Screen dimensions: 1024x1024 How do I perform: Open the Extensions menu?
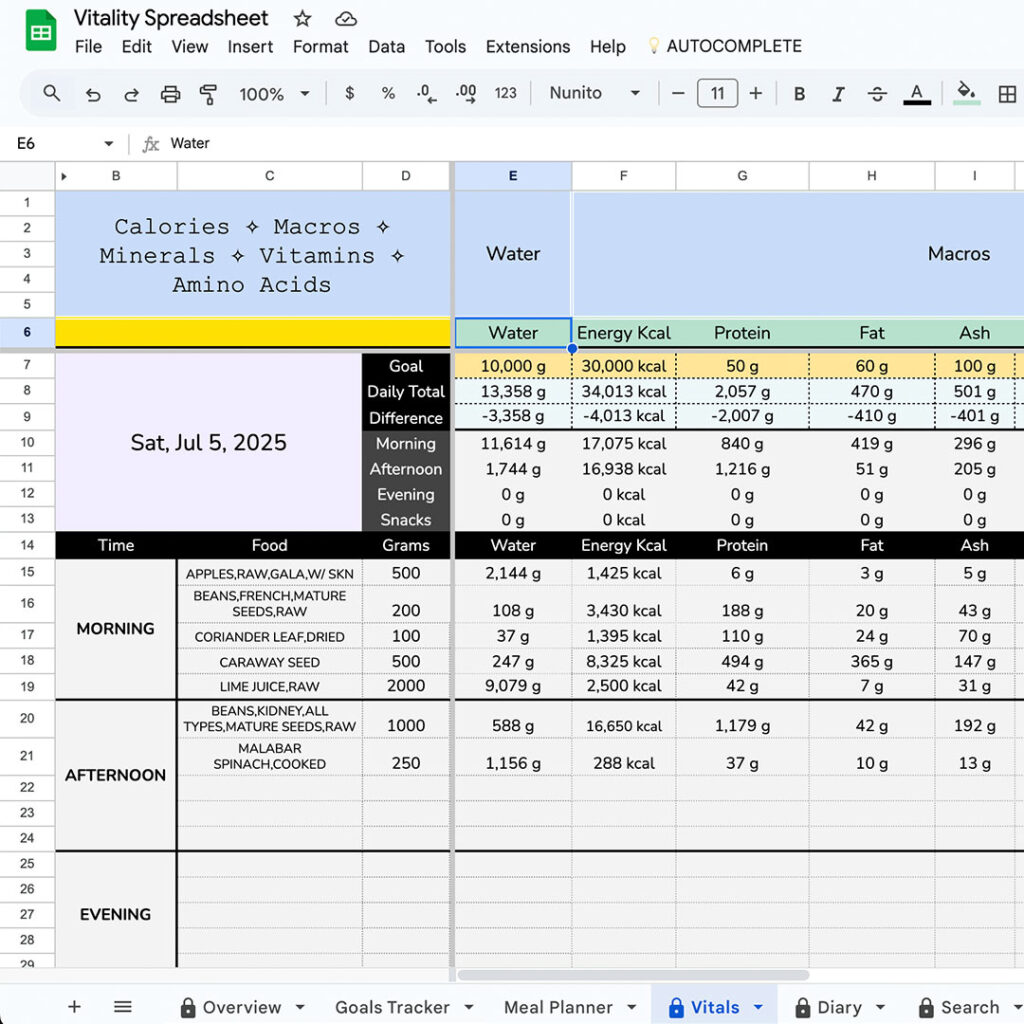coord(528,46)
